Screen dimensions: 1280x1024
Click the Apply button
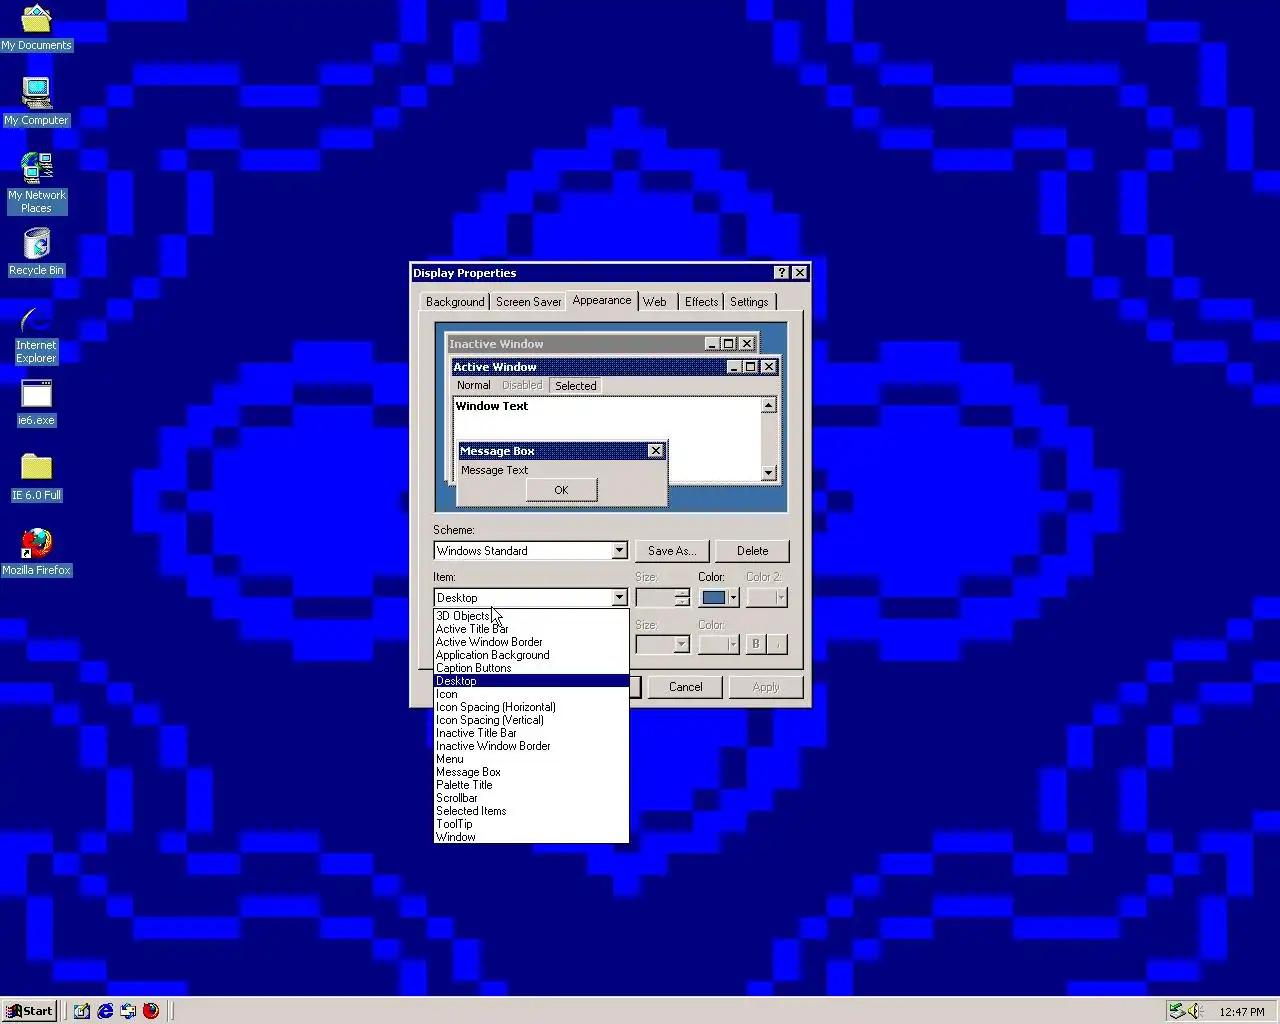pos(765,687)
